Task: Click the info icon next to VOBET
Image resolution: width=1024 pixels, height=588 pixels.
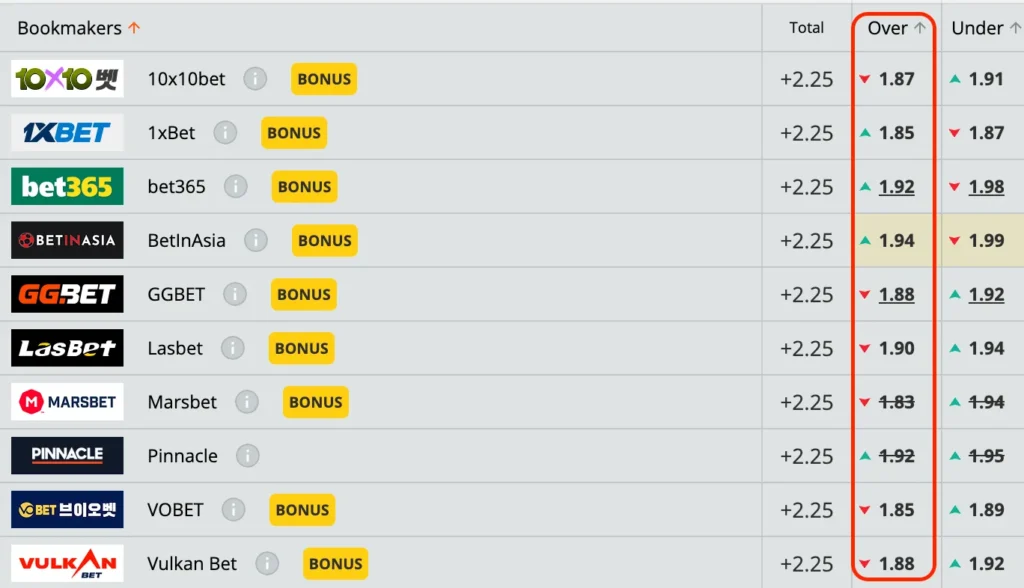Action: pyautogui.click(x=233, y=510)
